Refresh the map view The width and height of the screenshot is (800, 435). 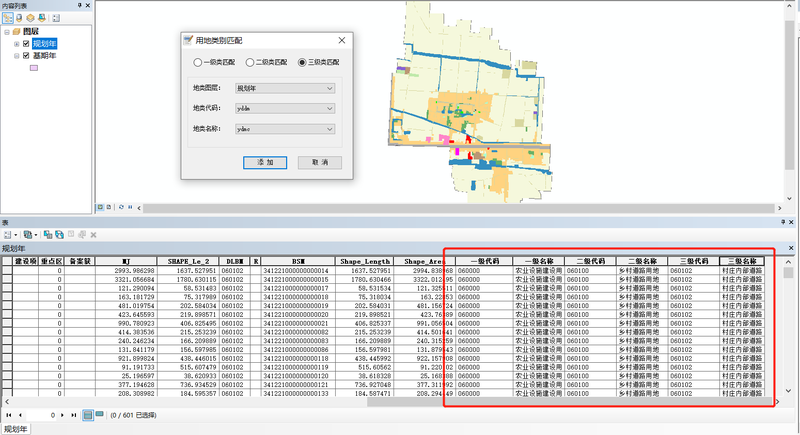click(x=121, y=207)
